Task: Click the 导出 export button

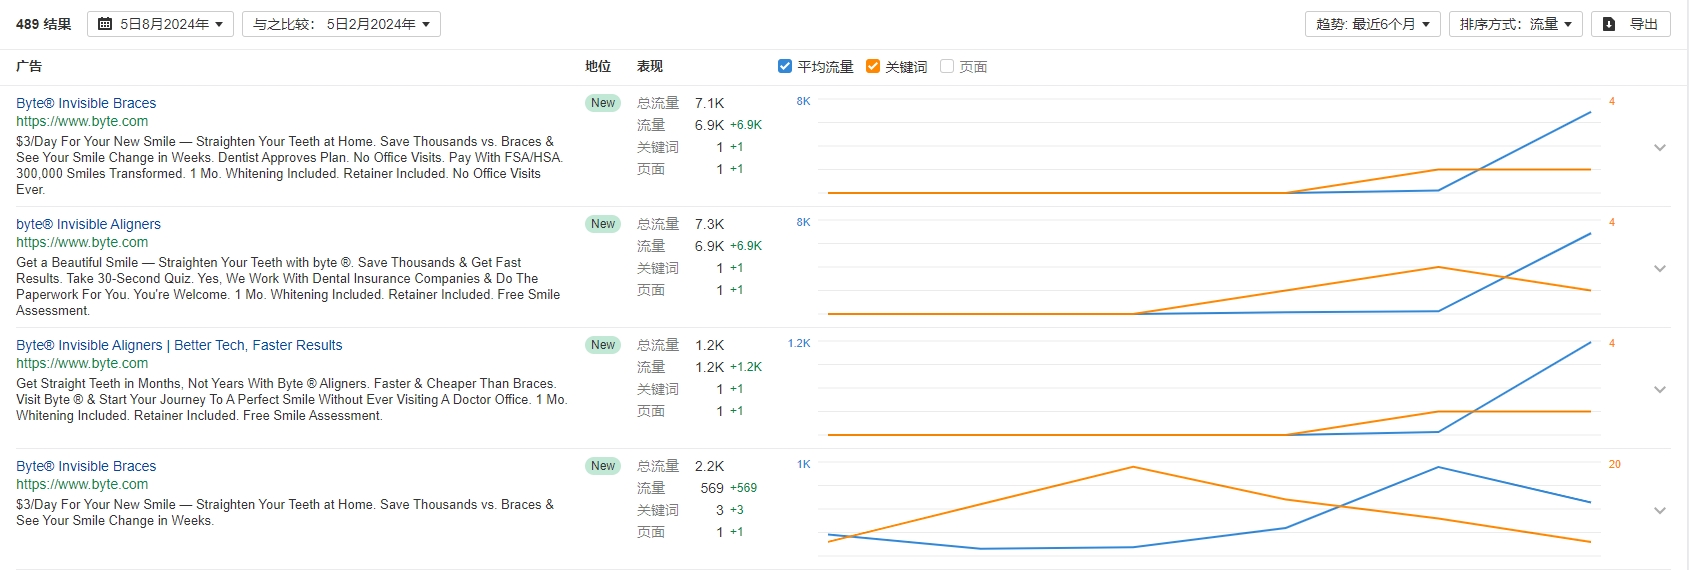Action: pyautogui.click(x=1630, y=24)
